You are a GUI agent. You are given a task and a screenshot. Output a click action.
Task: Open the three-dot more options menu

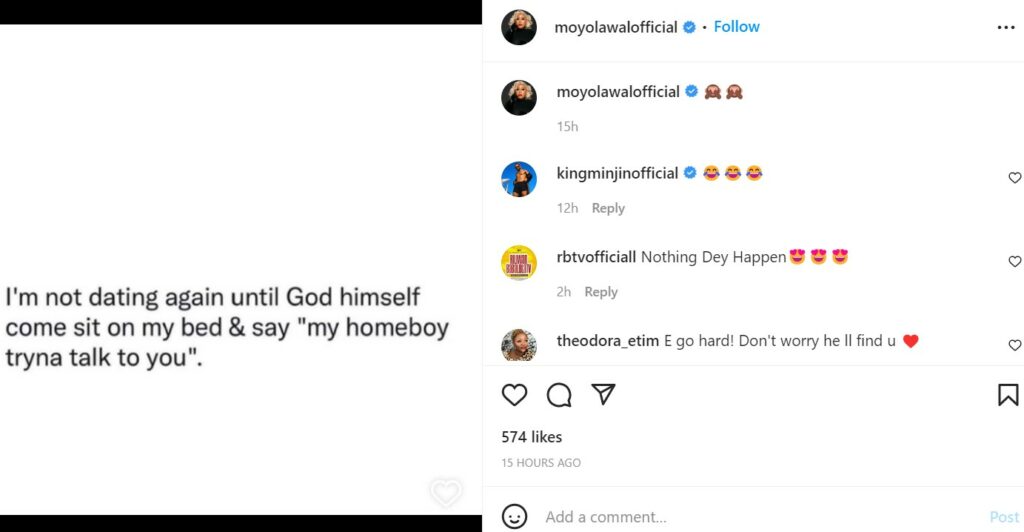coord(1006,28)
